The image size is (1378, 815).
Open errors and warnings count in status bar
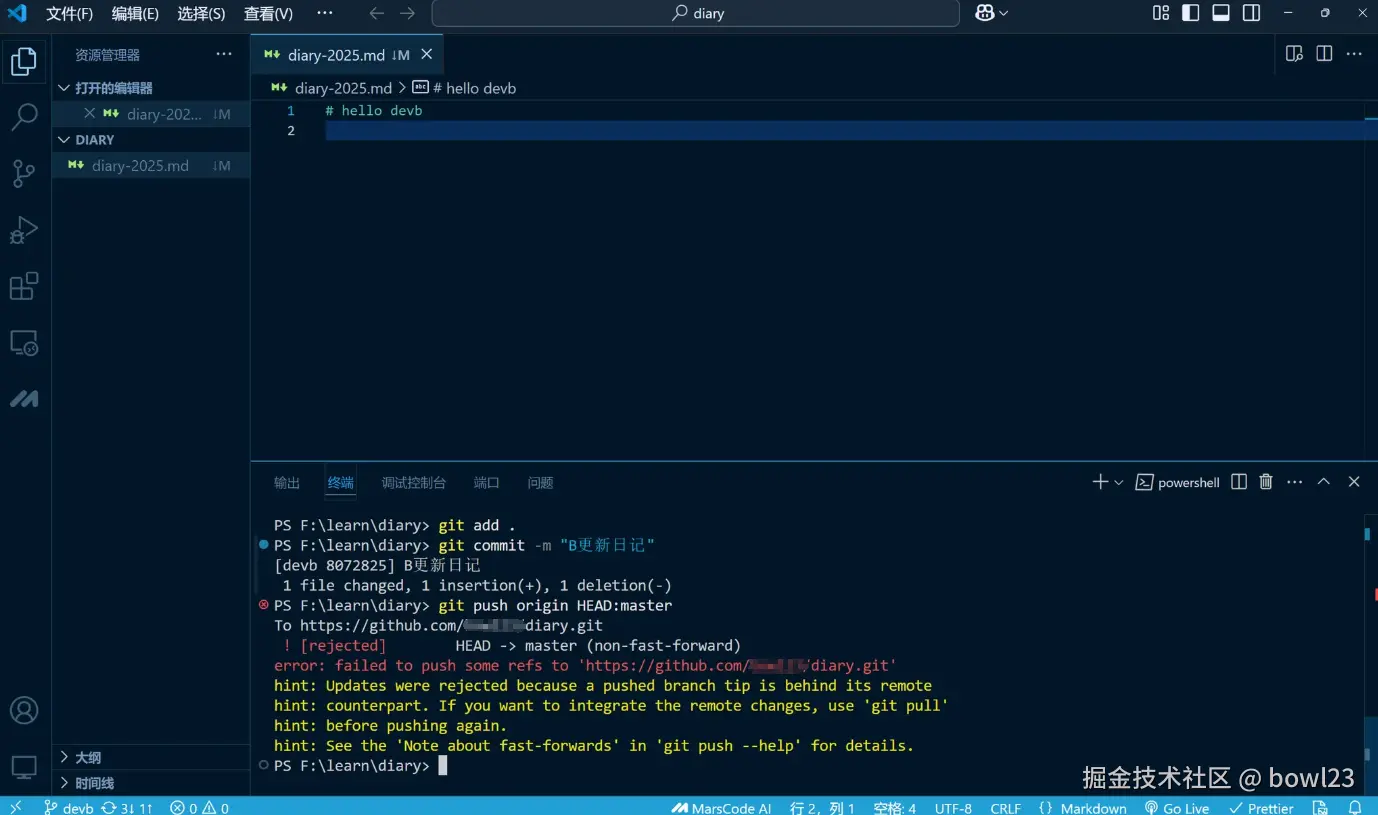(199, 807)
